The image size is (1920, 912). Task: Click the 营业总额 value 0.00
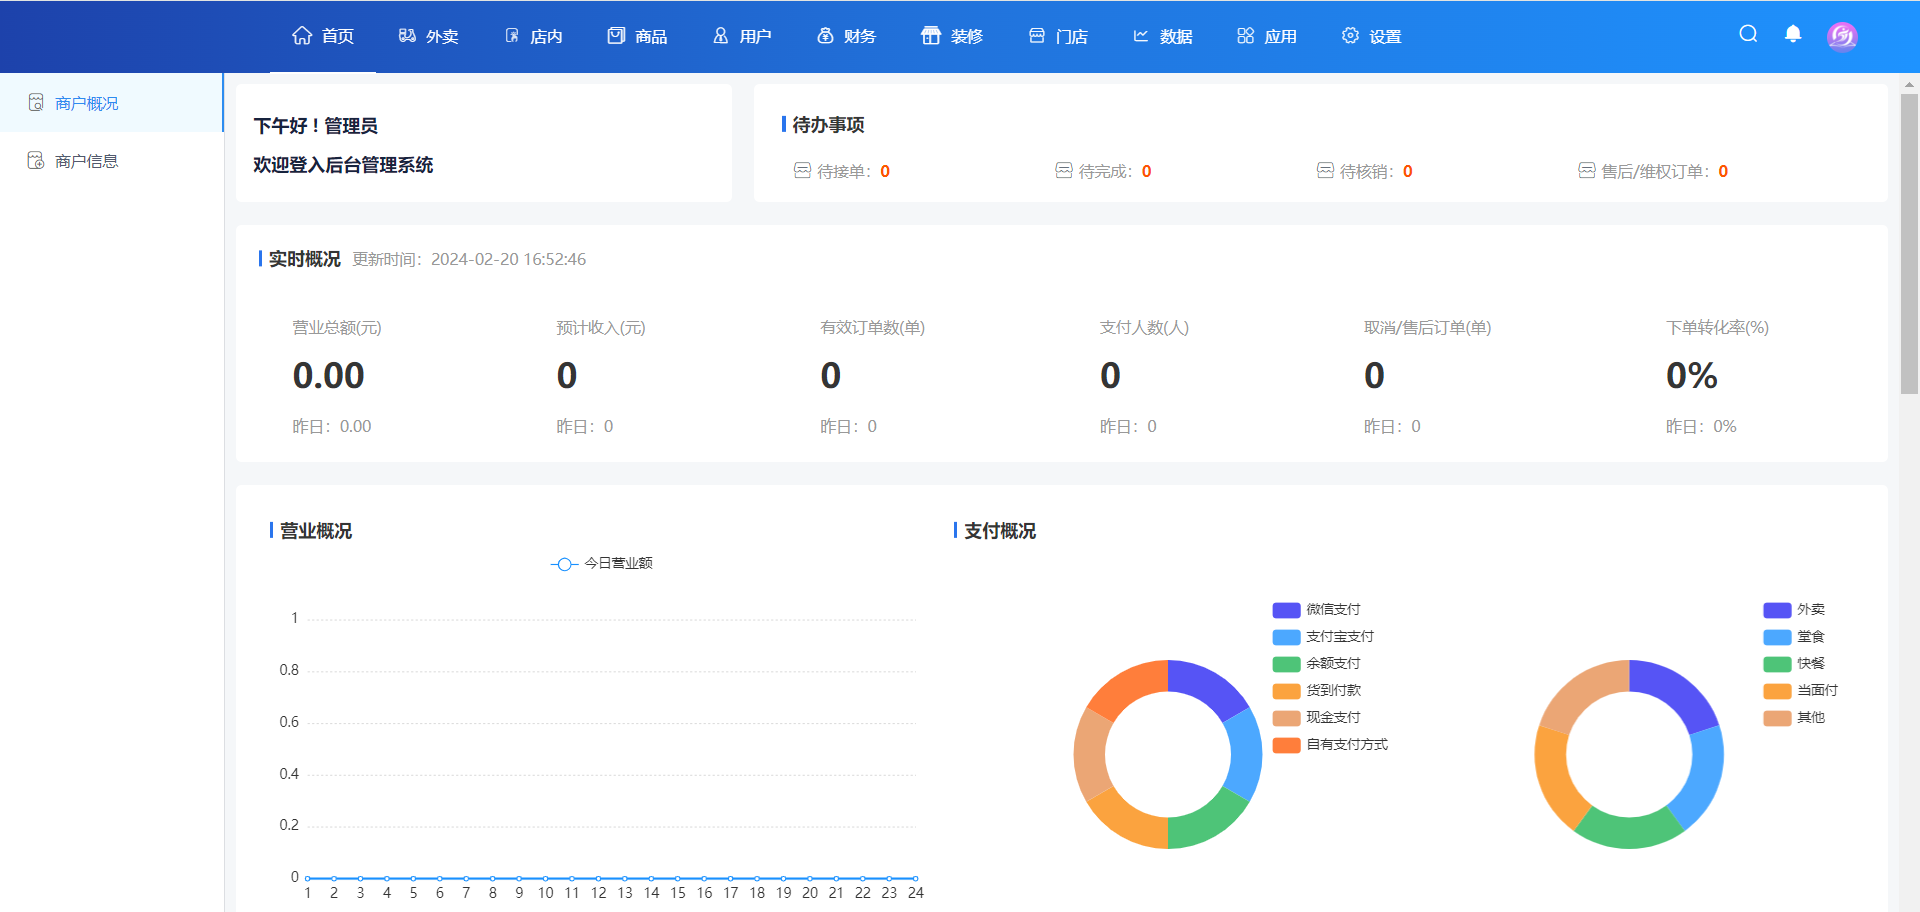click(x=328, y=376)
